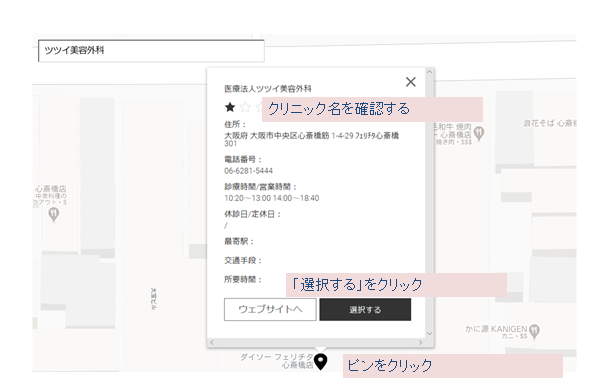Click the popup scrollbar up arrow
Screen dimensions: 600x387
pyautogui.click(x=429, y=72)
